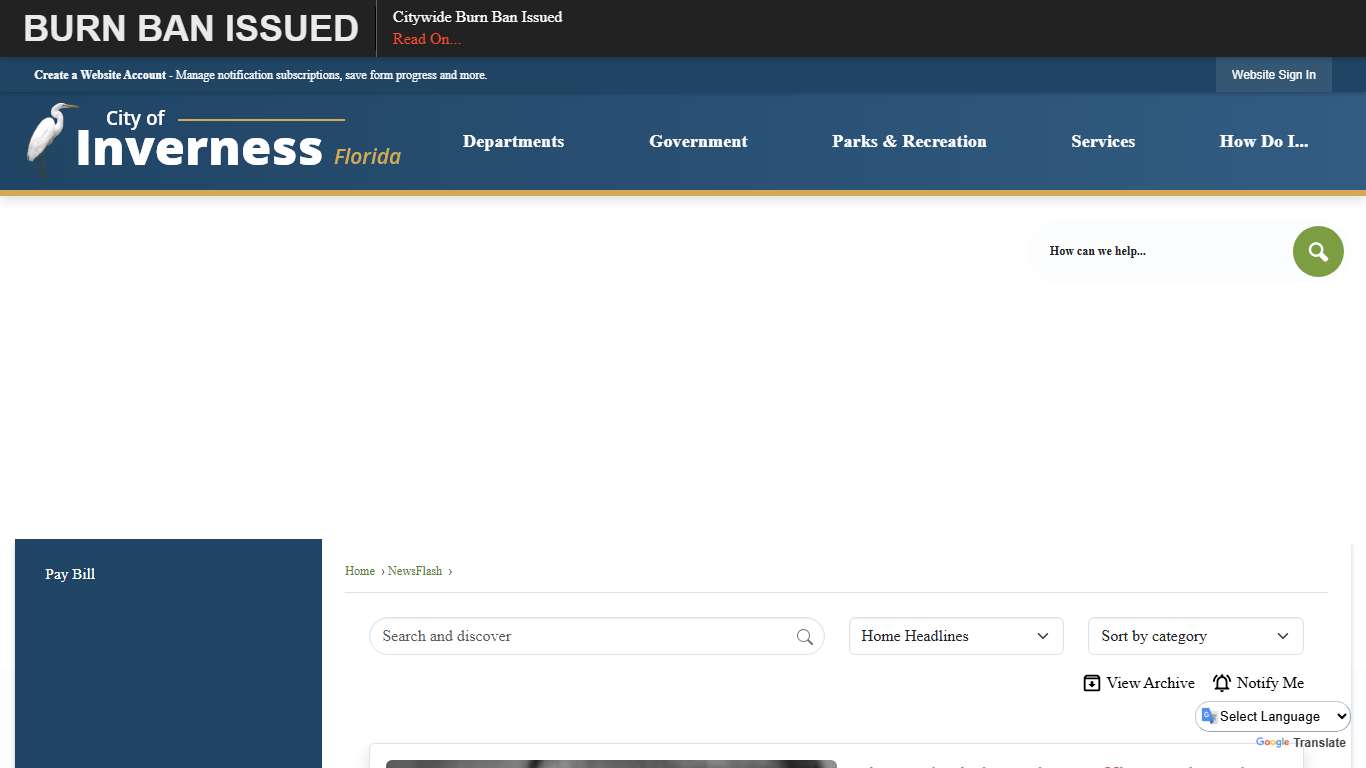Follow the Read On... burn ban link

click(x=427, y=39)
